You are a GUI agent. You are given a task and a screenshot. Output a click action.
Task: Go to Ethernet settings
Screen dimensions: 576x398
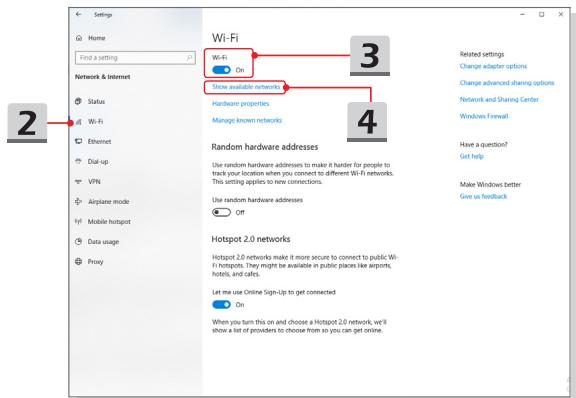(99, 141)
